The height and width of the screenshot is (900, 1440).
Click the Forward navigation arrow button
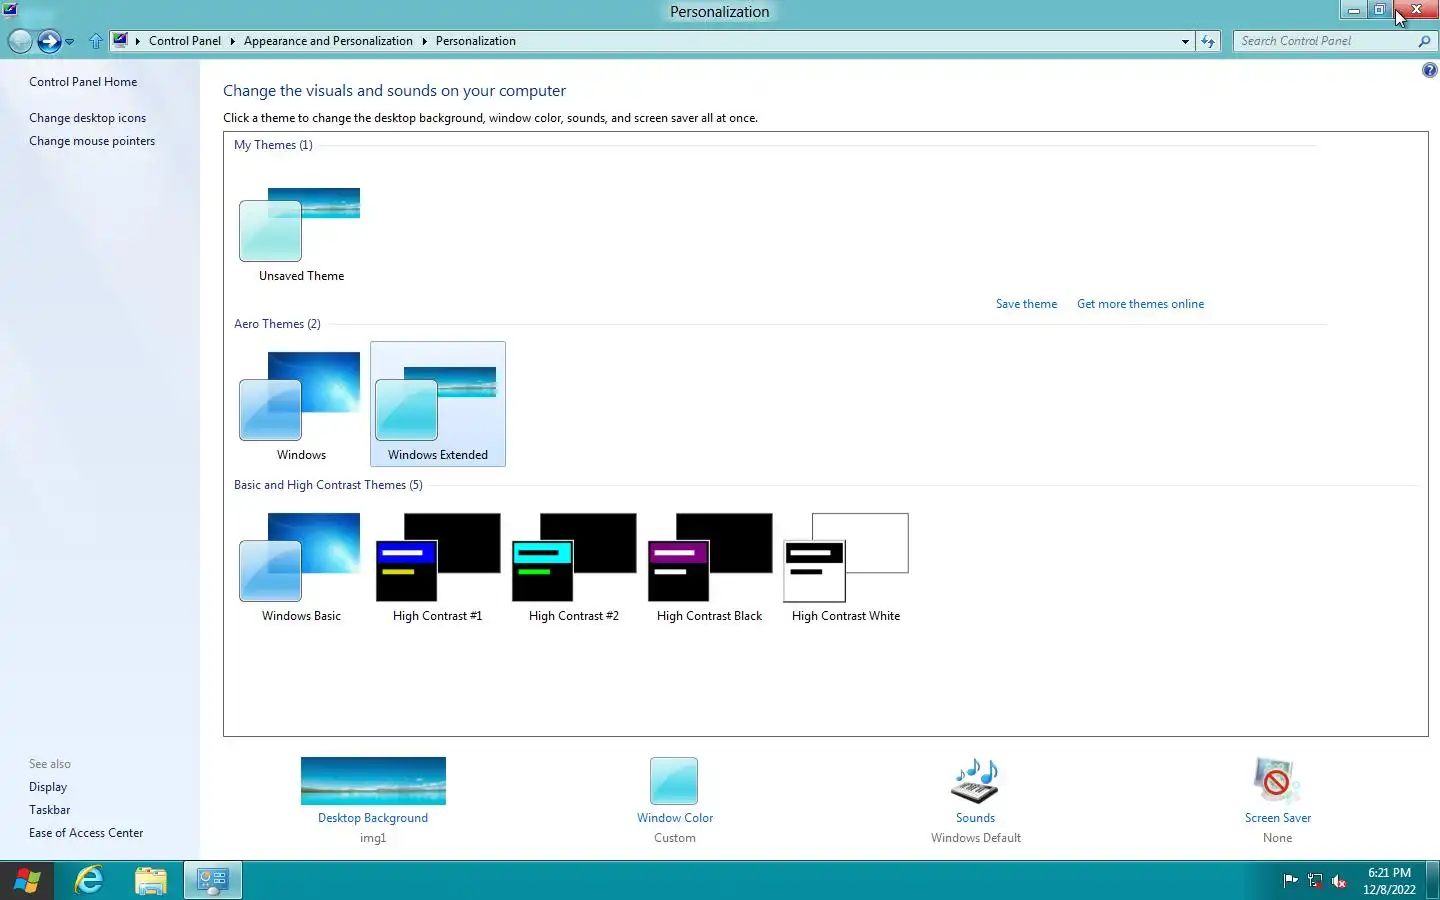pyautogui.click(x=49, y=41)
